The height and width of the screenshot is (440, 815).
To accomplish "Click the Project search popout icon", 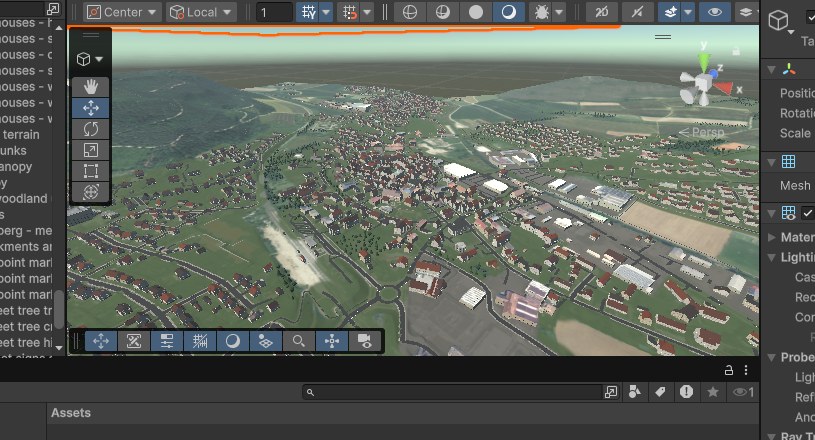I will tap(611, 392).
